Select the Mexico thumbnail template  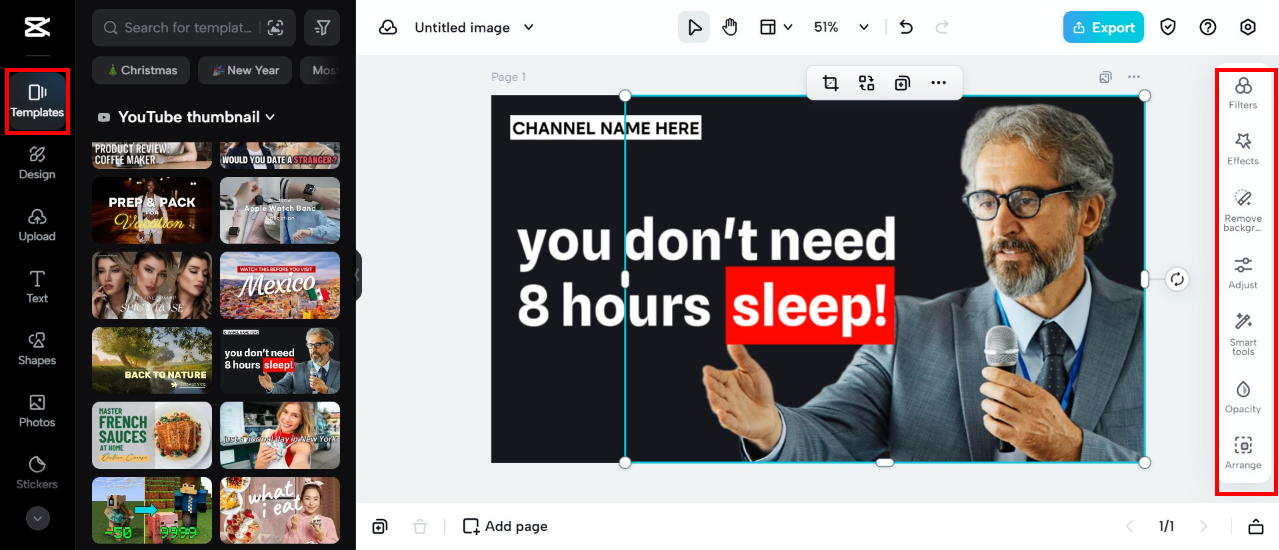tap(280, 283)
